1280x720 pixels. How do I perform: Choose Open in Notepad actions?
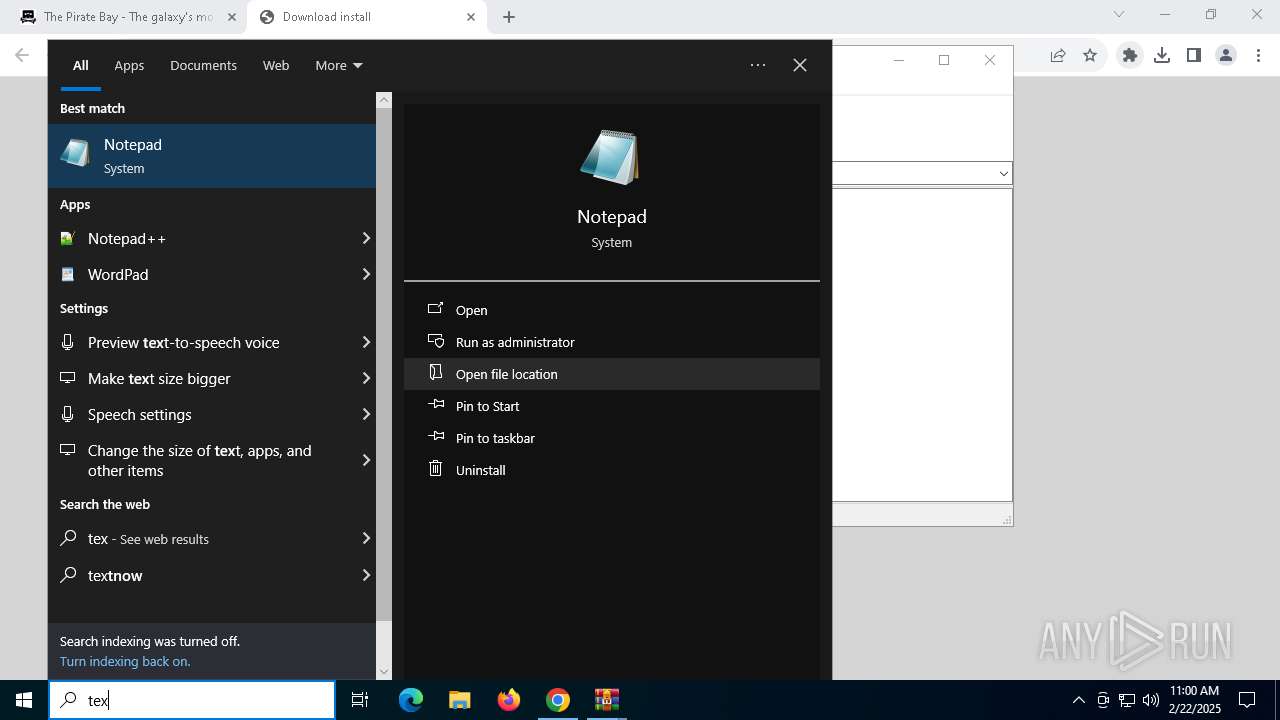click(612, 310)
